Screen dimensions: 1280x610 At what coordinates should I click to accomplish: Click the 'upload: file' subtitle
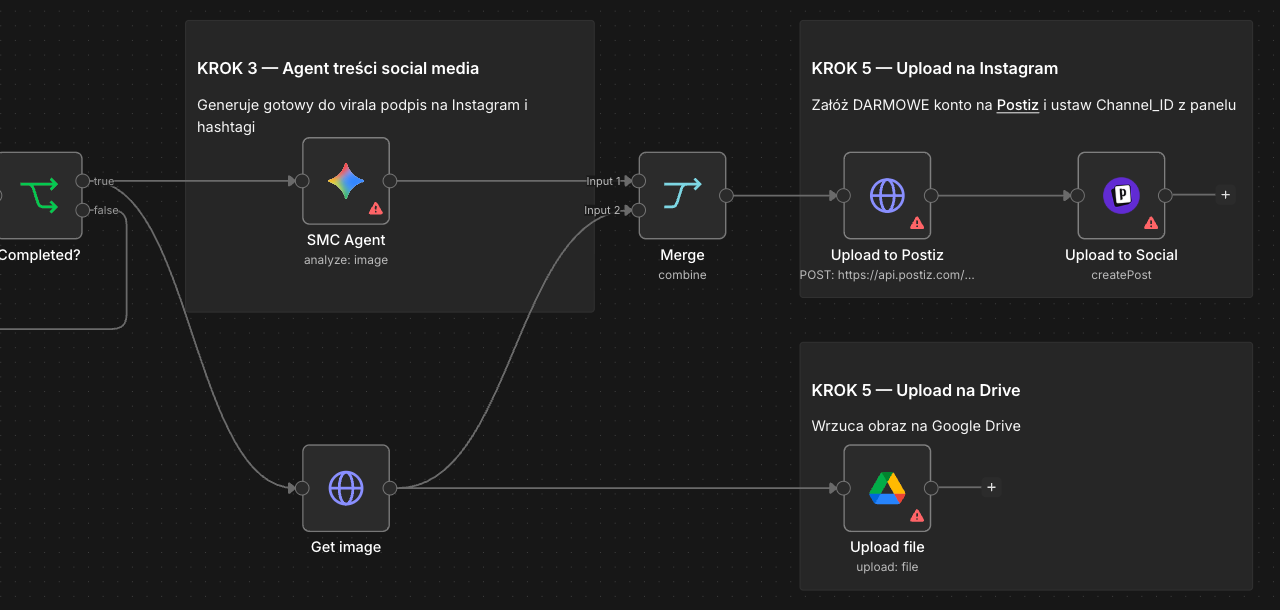[x=887, y=567]
